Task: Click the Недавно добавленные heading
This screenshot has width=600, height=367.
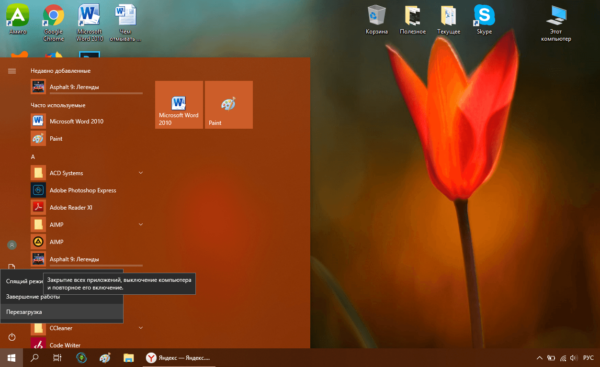Action: [60, 71]
